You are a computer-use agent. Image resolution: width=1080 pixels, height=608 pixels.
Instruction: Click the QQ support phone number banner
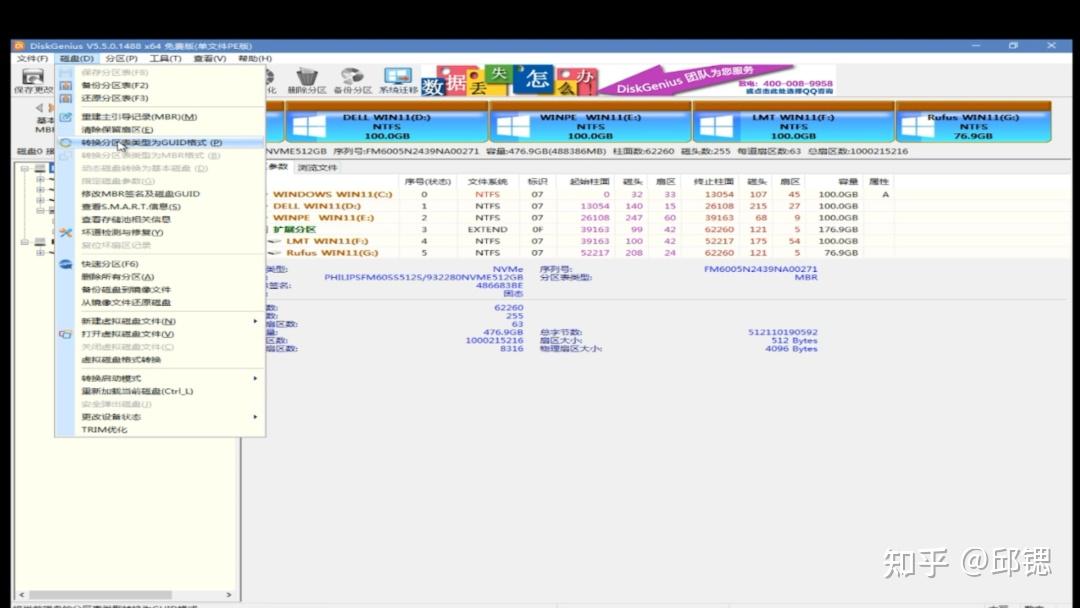[x=785, y=87]
